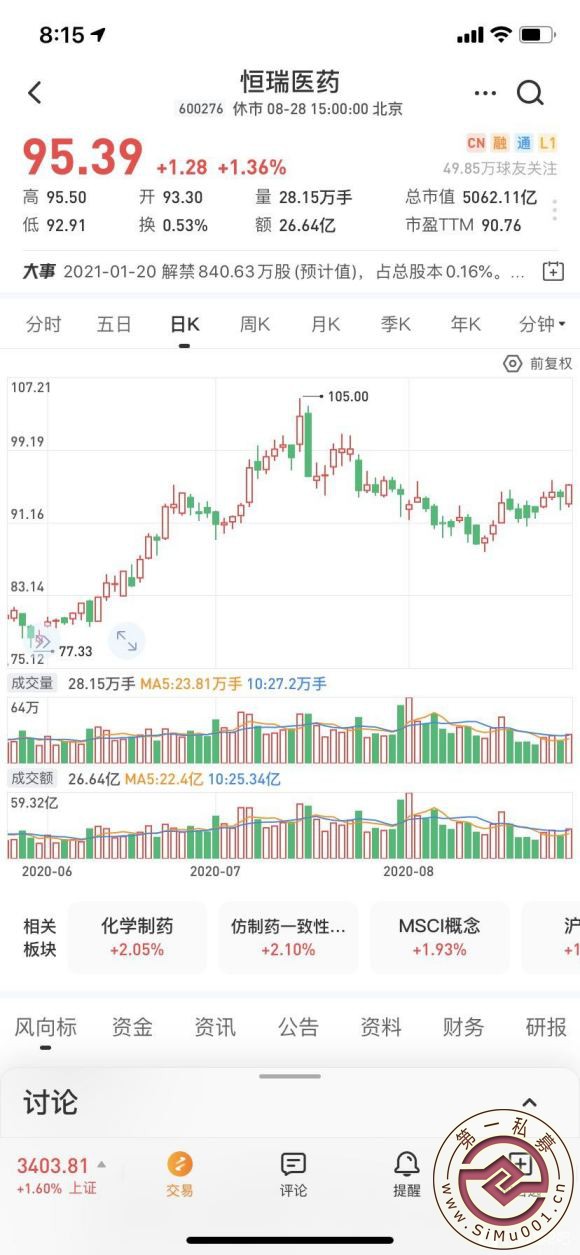Select the 日K daily candlestick tab
The width and height of the screenshot is (580, 1255).
185,324
